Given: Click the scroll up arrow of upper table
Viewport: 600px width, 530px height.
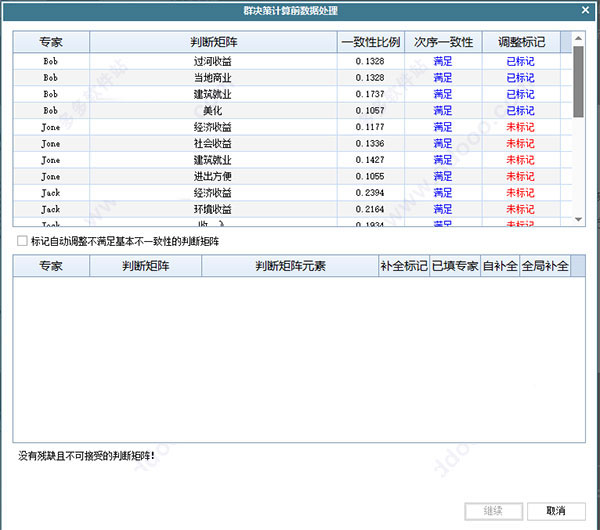Looking at the screenshot, I should [578, 38].
